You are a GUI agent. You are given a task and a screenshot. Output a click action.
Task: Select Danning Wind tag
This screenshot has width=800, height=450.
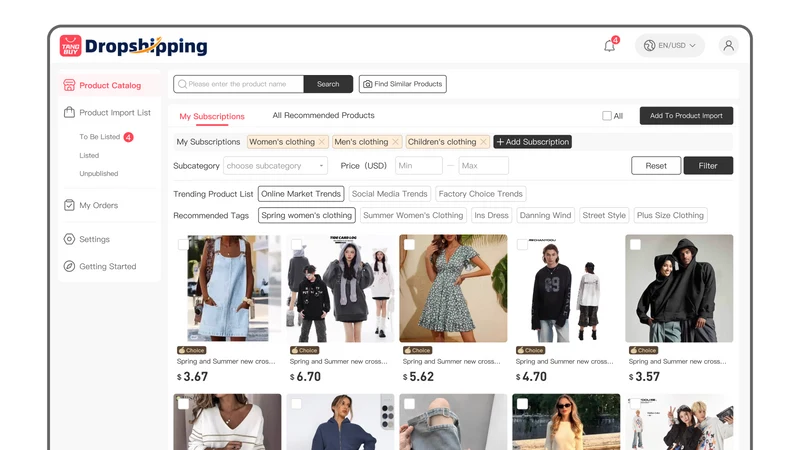pos(545,215)
